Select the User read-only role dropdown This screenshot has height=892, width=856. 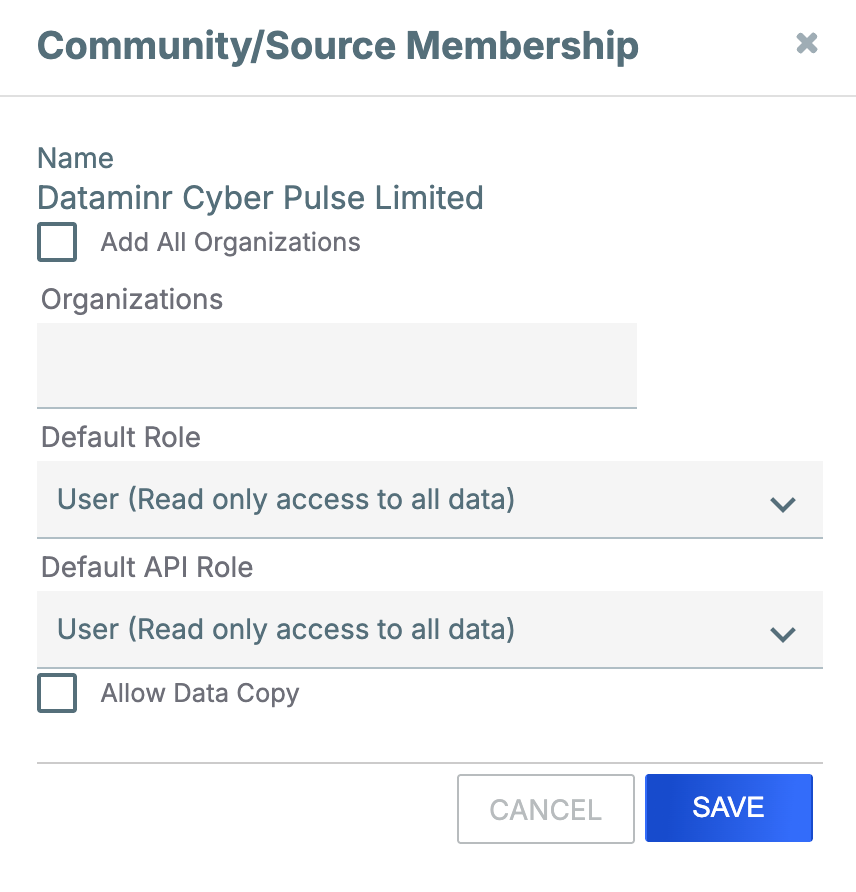(430, 500)
